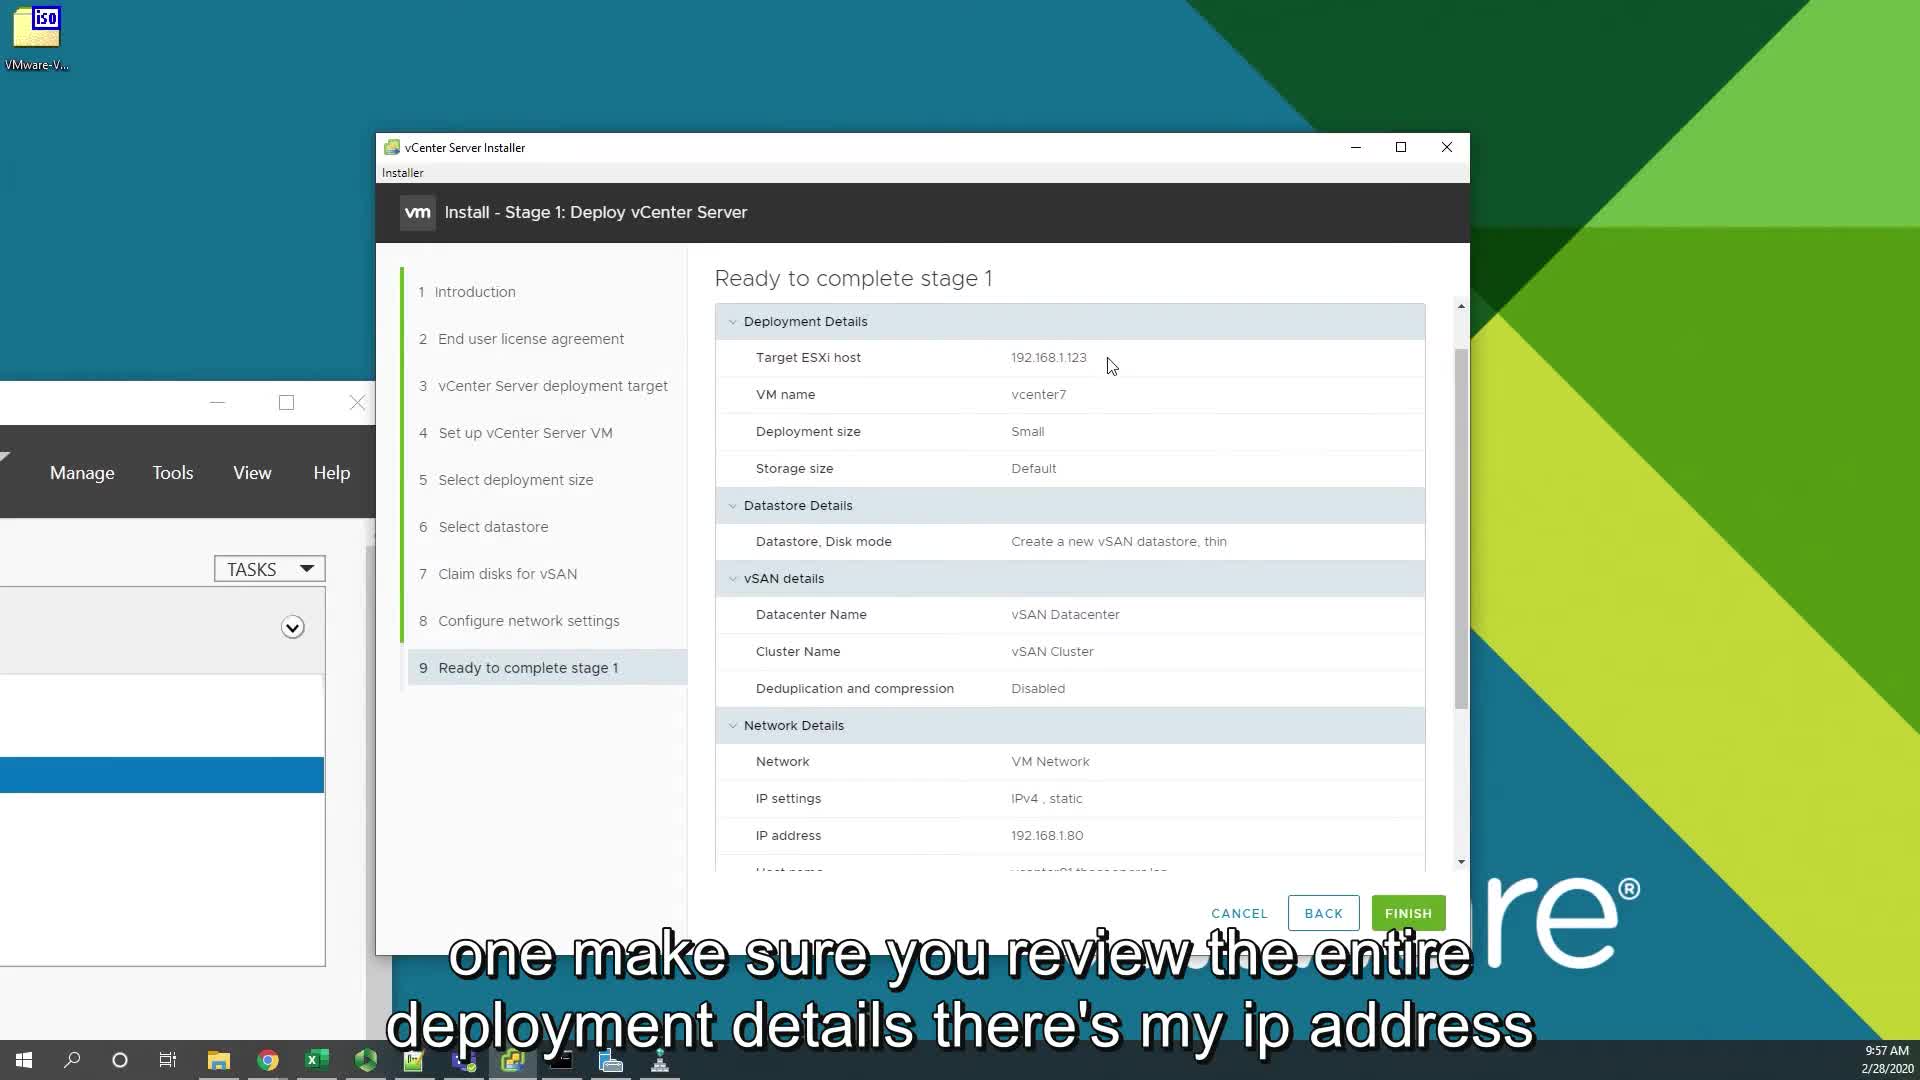Image resolution: width=1920 pixels, height=1080 pixels.
Task: Open the Installer menu
Action: click(402, 173)
